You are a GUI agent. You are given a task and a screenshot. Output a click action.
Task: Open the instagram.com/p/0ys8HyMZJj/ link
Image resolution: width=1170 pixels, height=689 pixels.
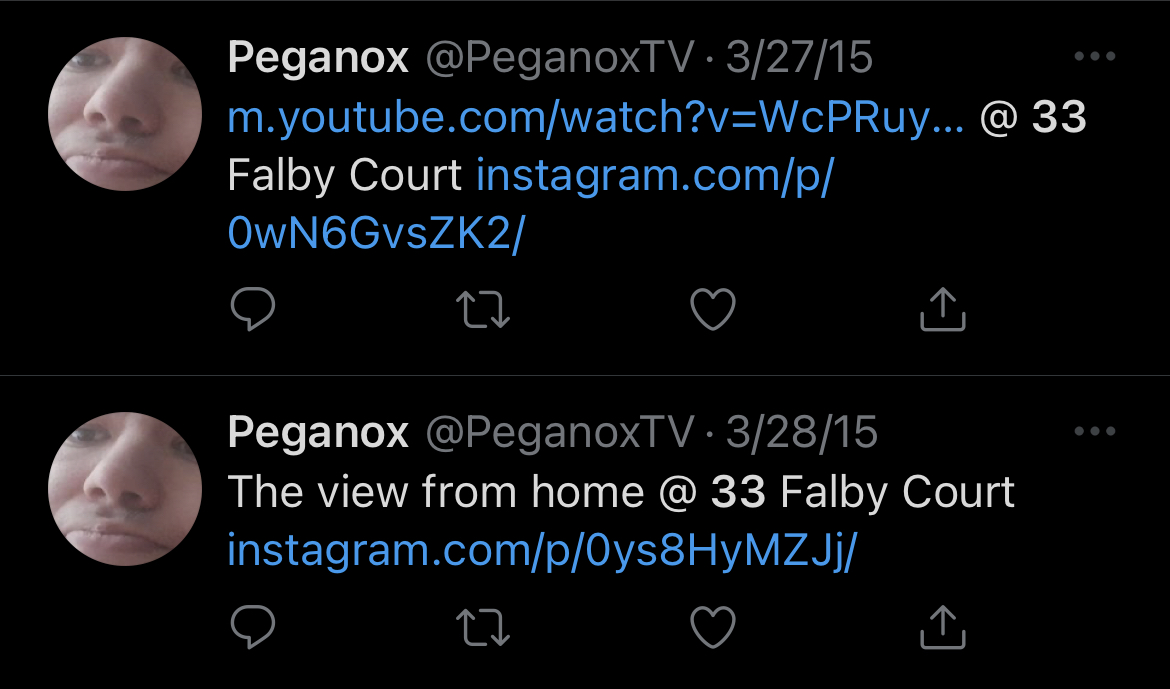[x=542, y=551]
